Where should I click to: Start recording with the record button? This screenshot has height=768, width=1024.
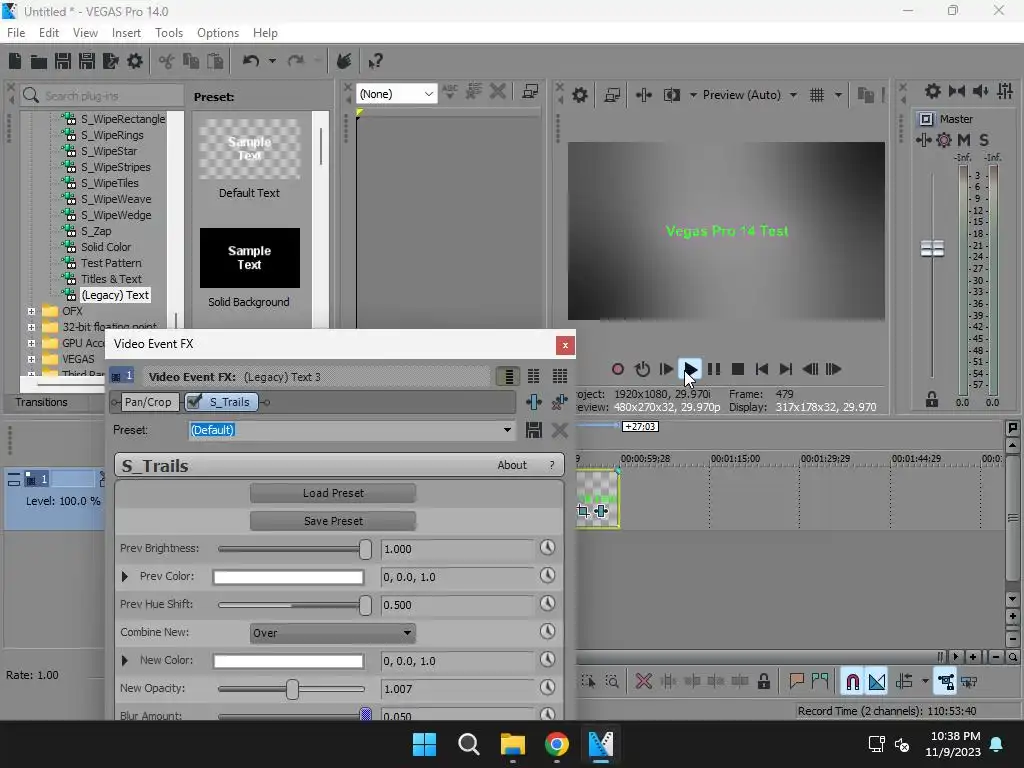[617, 370]
